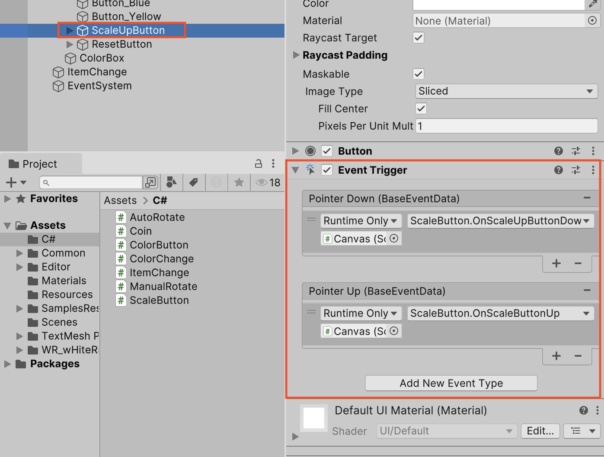Viewport: 604px width, 457px height.
Task: Click the Project panel lock icon
Action: pos(258,164)
